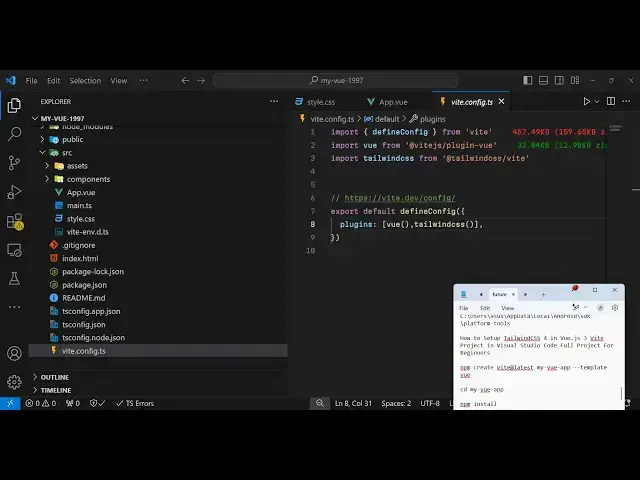The image size is (640, 480).
Task: Open run button dropdown arrow
Action: pyautogui.click(x=597, y=101)
